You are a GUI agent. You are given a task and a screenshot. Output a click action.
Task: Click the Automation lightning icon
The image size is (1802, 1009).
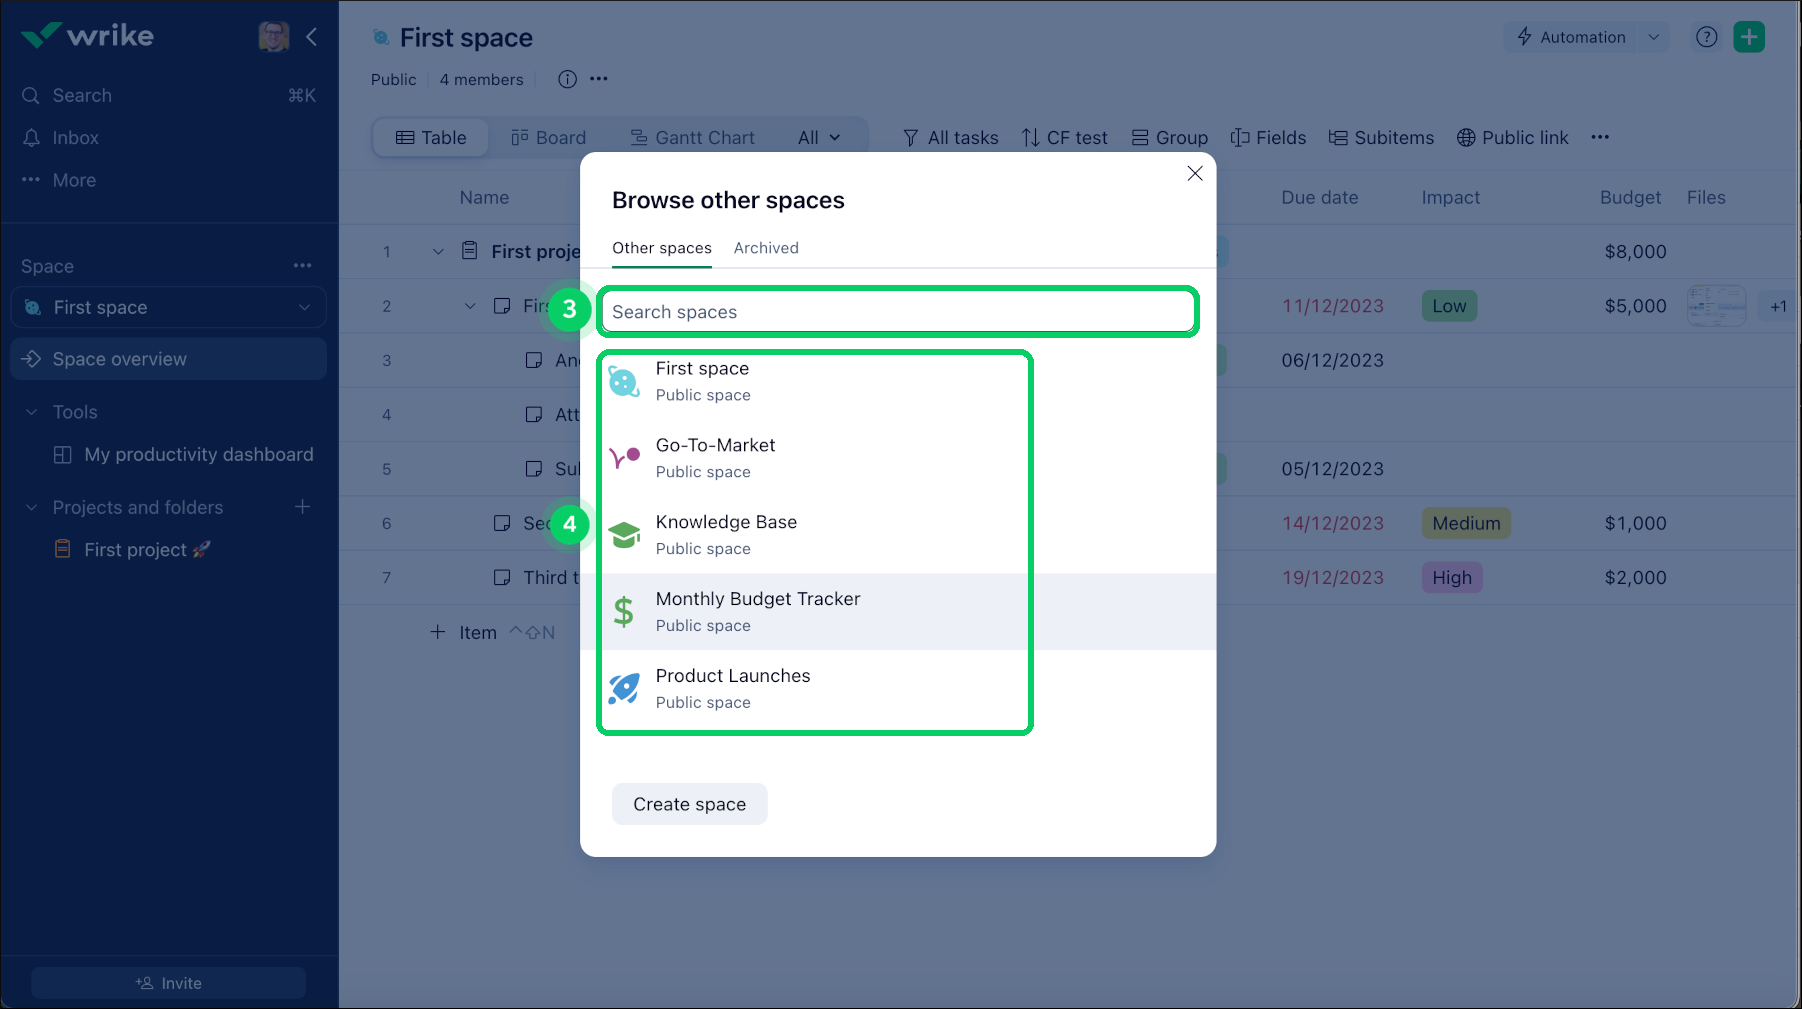(1524, 37)
